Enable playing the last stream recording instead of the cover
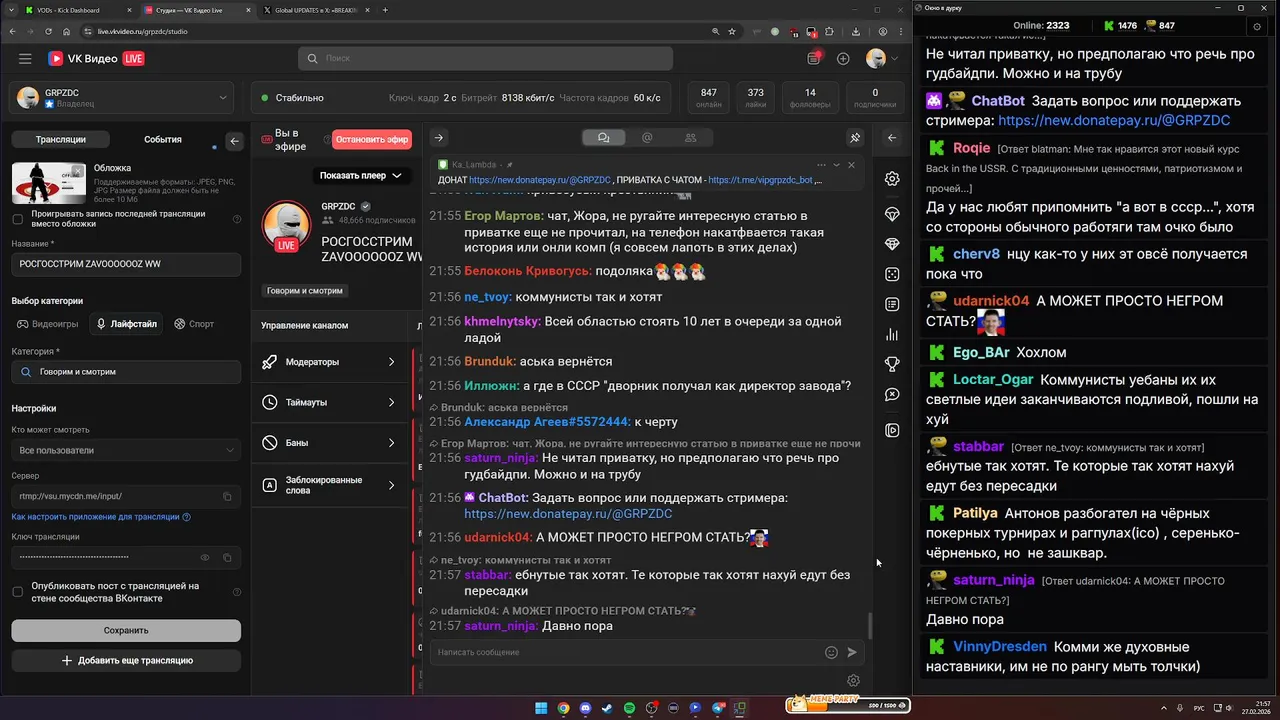The width and height of the screenshot is (1280, 720). click(17, 219)
